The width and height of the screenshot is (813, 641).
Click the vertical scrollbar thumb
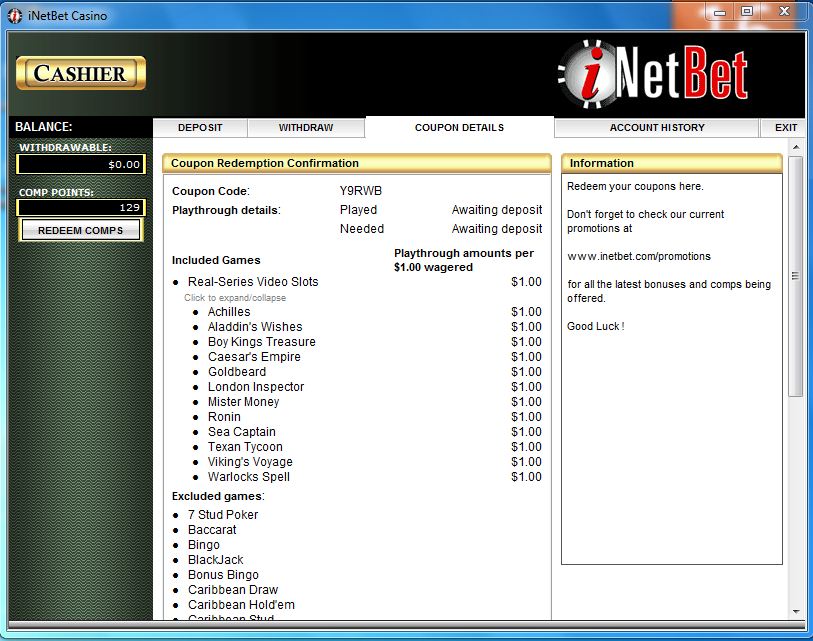pyautogui.click(x=796, y=276)
